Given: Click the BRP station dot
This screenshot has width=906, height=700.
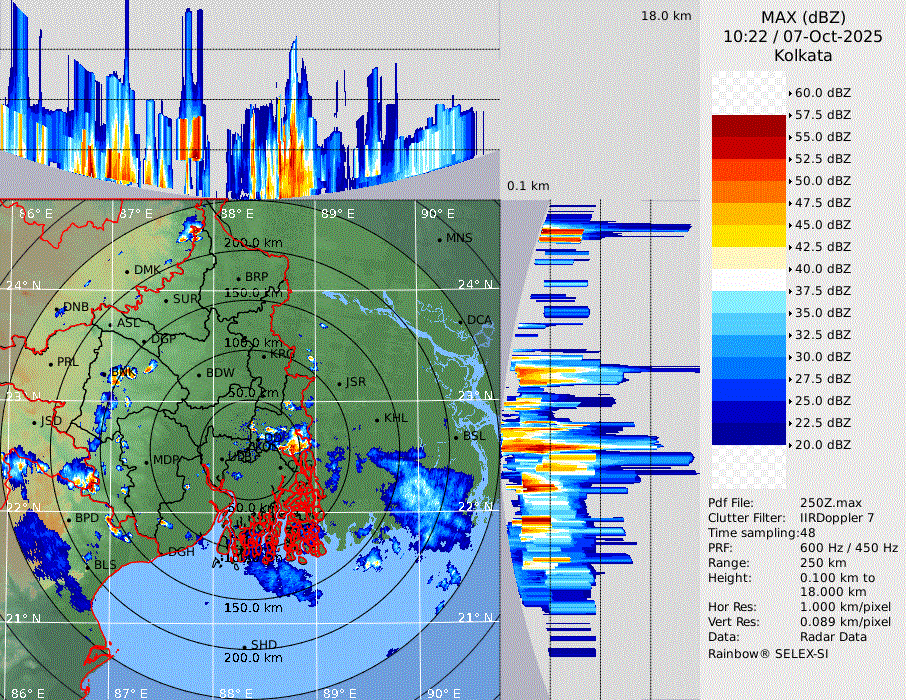Looking at the screenshot, I should pyautogui.click(x=238, y=278).
